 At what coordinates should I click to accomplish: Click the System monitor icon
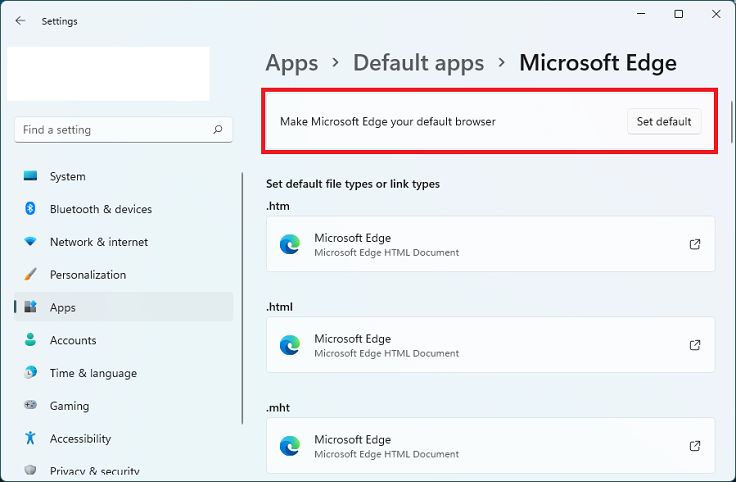click(31, 176)
